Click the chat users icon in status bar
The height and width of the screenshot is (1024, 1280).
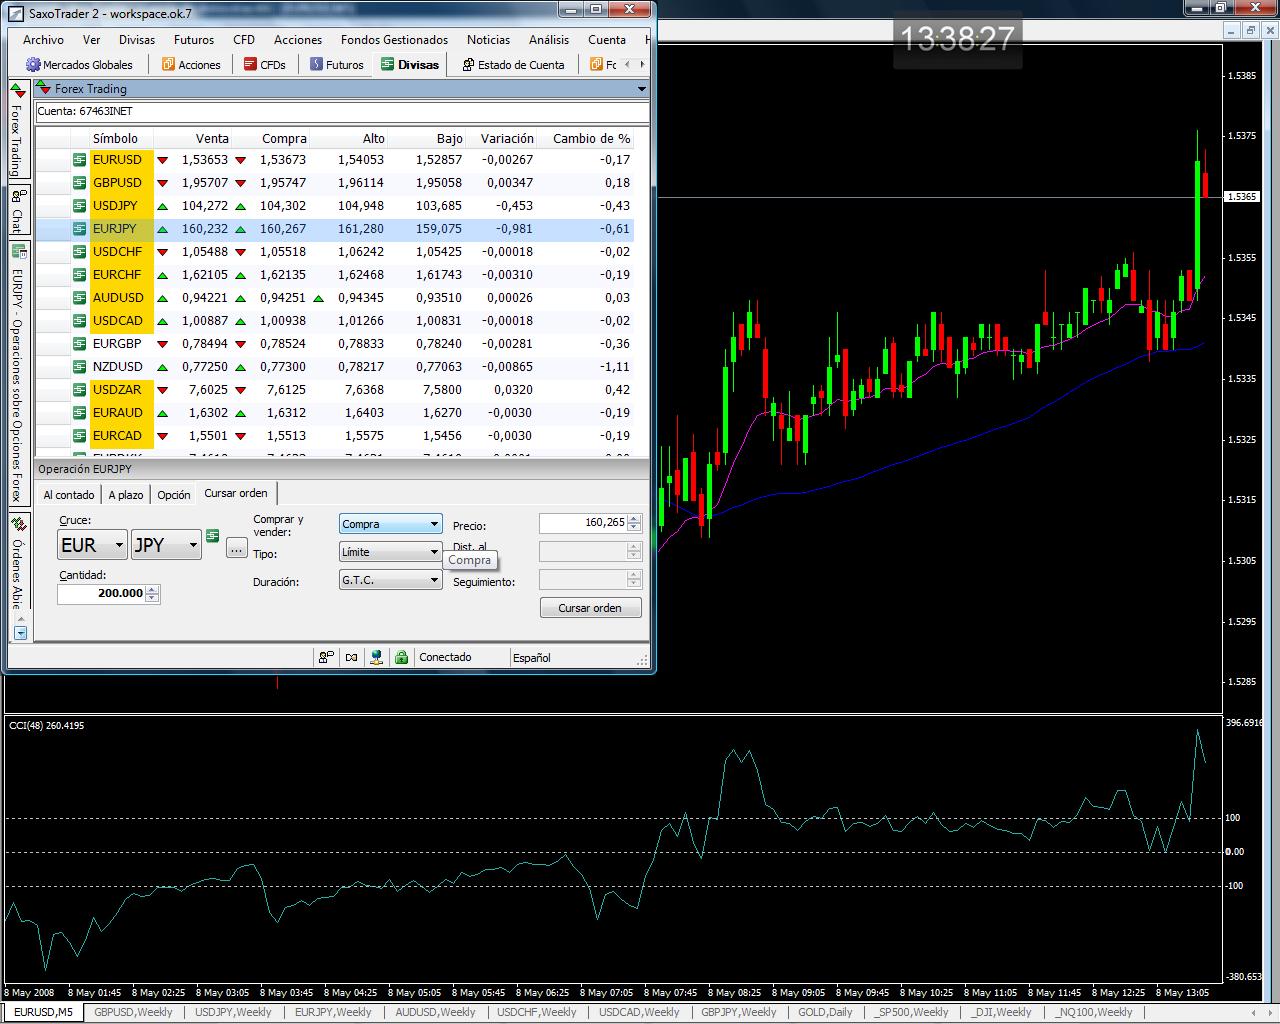326,657
